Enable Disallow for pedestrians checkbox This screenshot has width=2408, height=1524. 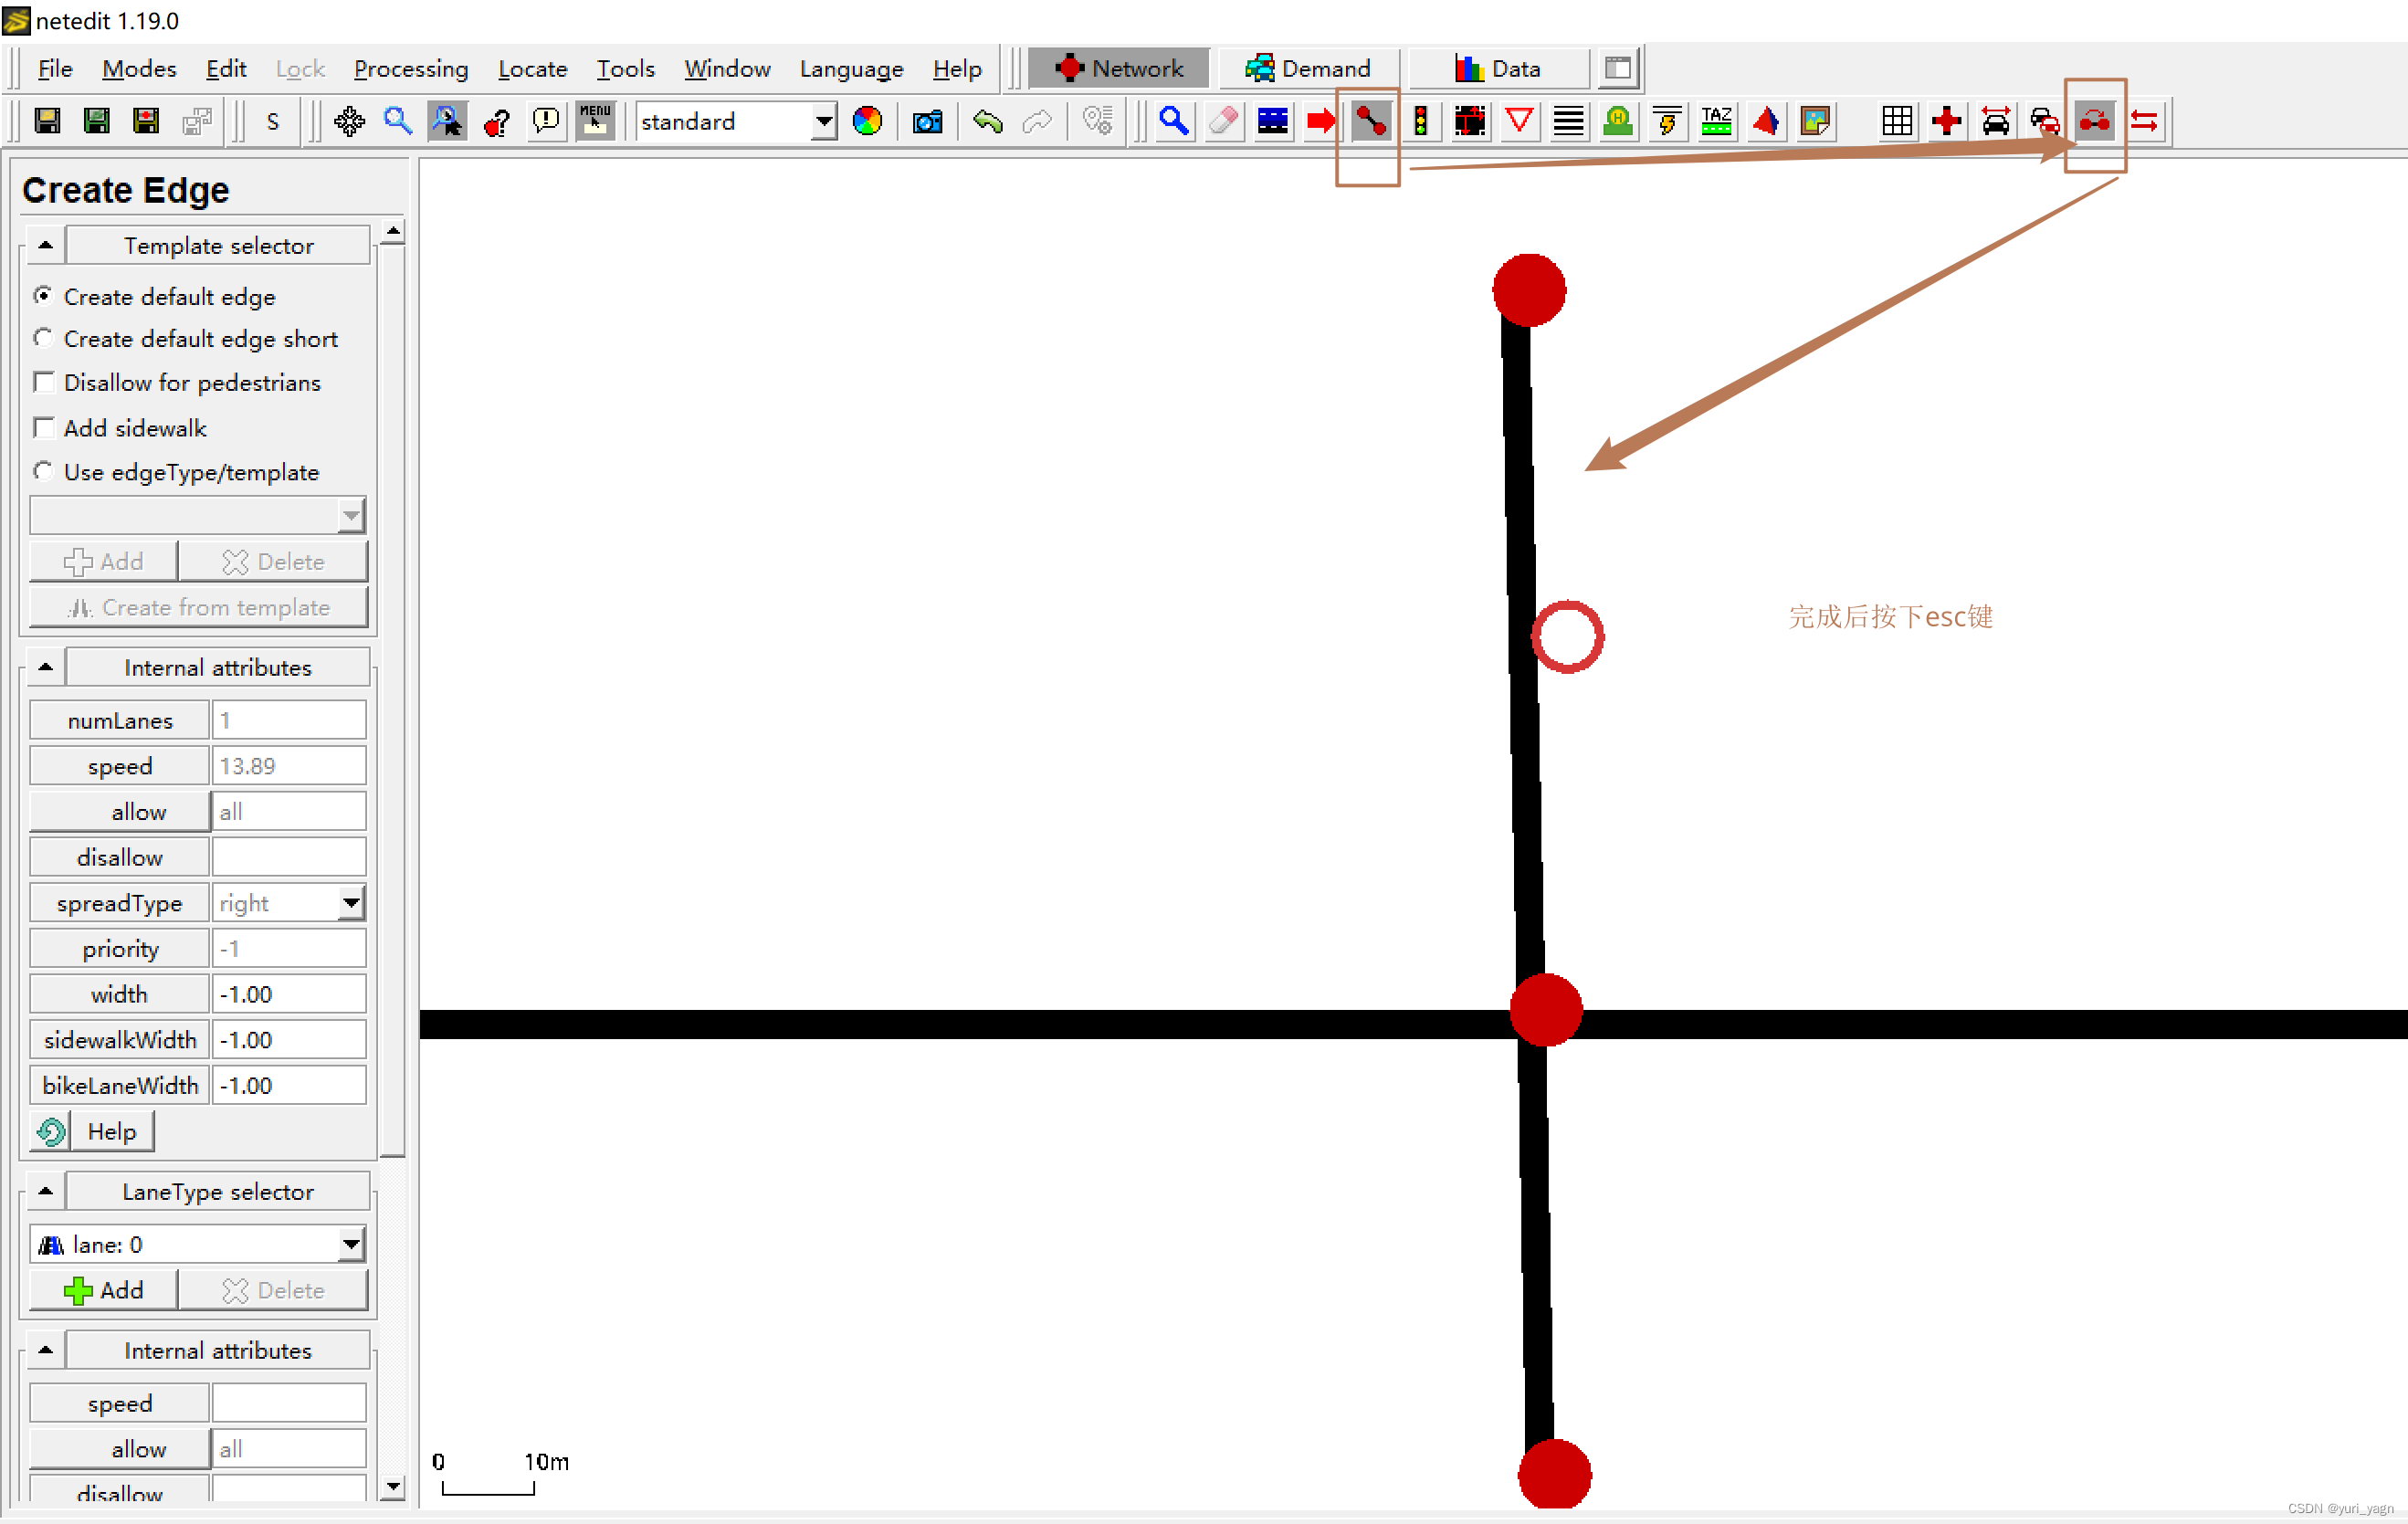tap(44, 383)
